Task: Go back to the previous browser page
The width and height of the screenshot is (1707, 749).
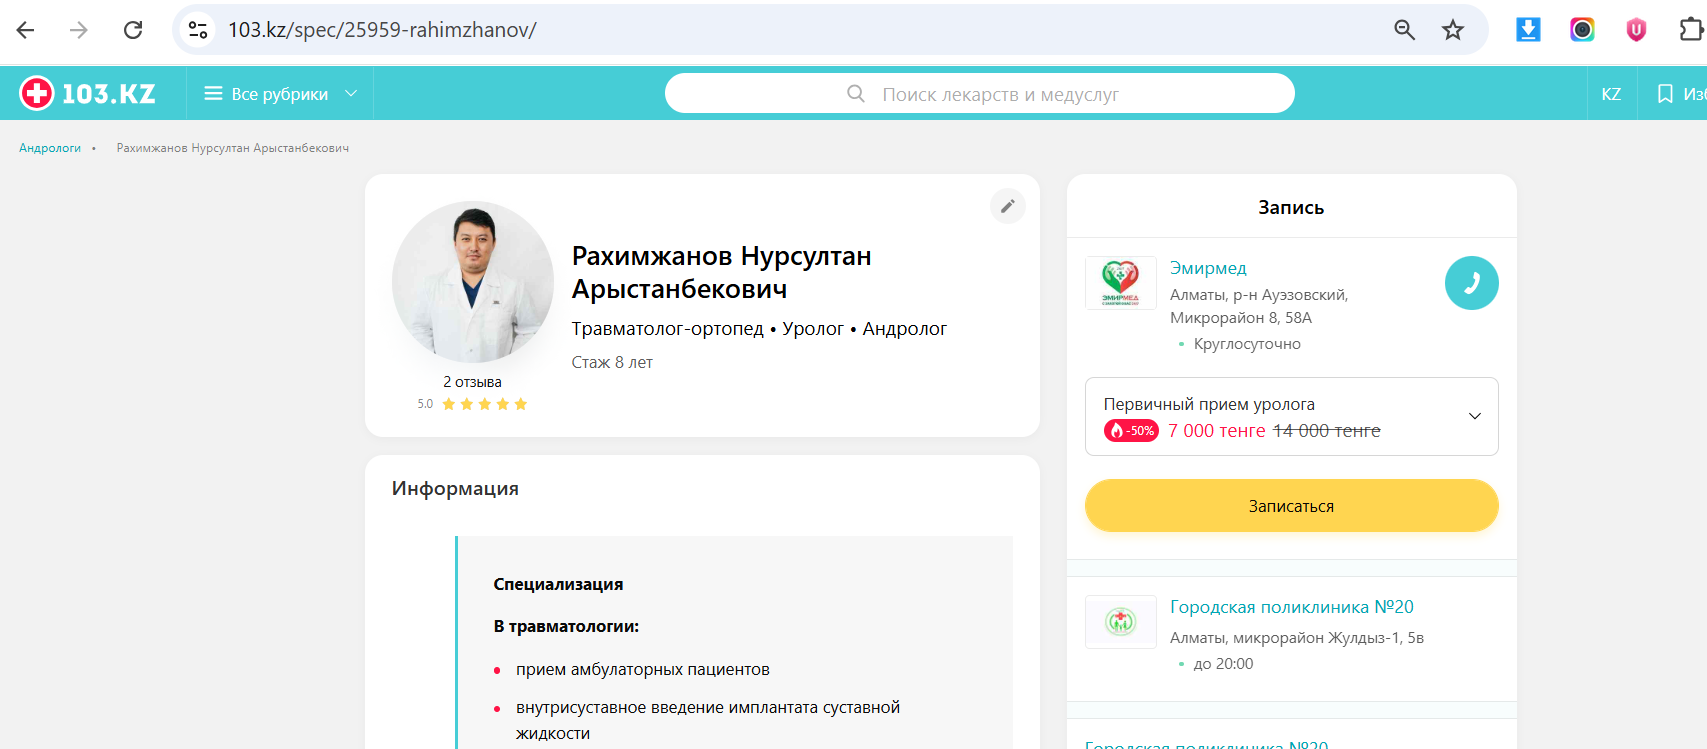Action: [26, 30]
